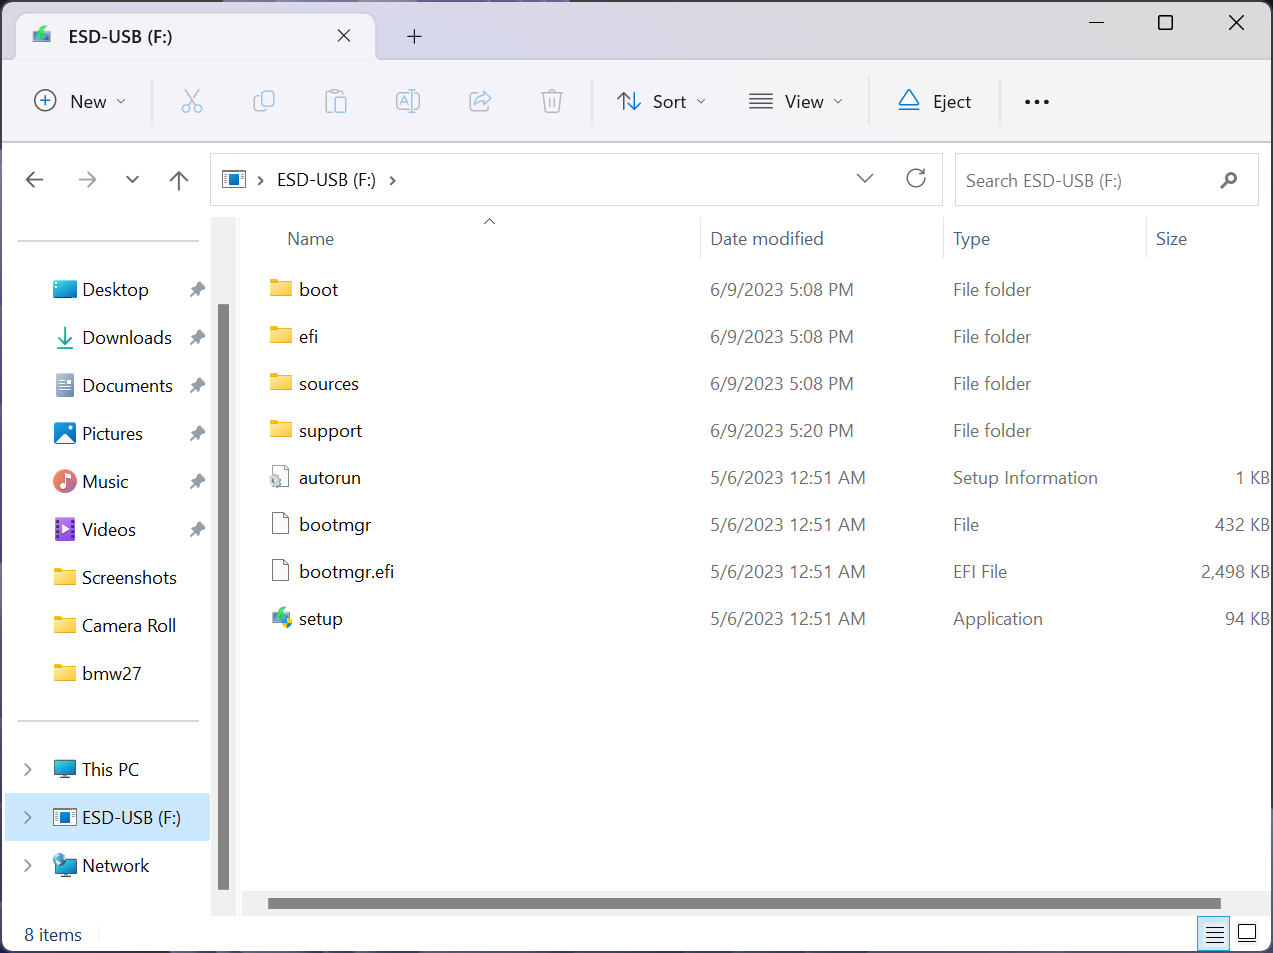The width and height of the screenshot is (1273, 953).
Task: Switch to details view layout icon
Action: (x=1214, y=934)
